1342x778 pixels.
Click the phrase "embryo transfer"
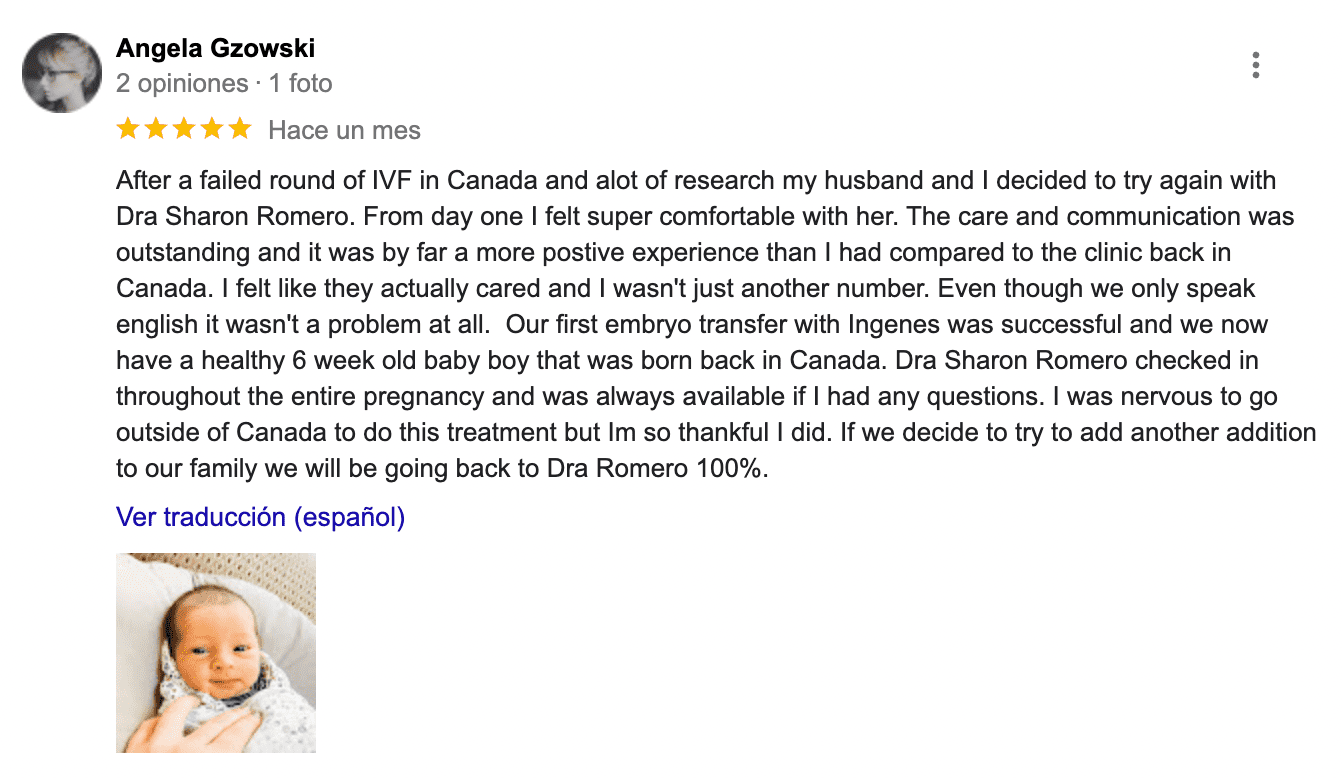pos(677,324)
